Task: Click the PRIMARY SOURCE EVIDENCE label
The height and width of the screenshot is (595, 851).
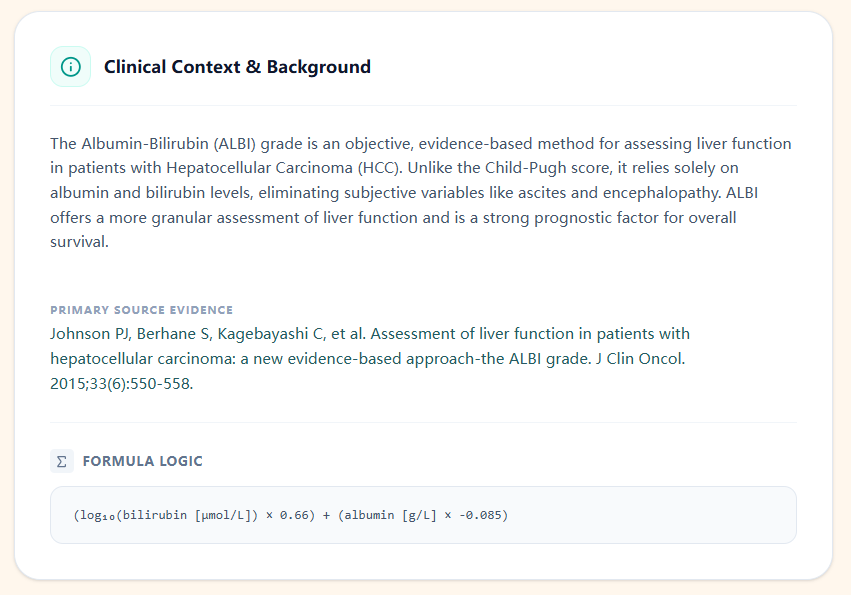Action: [141, 310]
